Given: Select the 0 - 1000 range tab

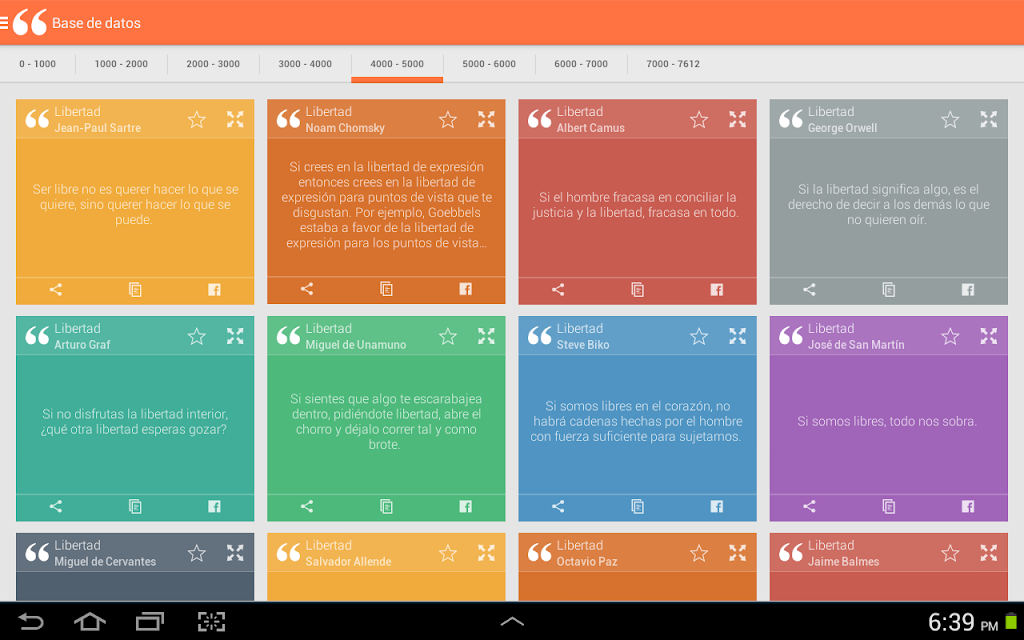Looking at the screenshot, I should [38, 64].
